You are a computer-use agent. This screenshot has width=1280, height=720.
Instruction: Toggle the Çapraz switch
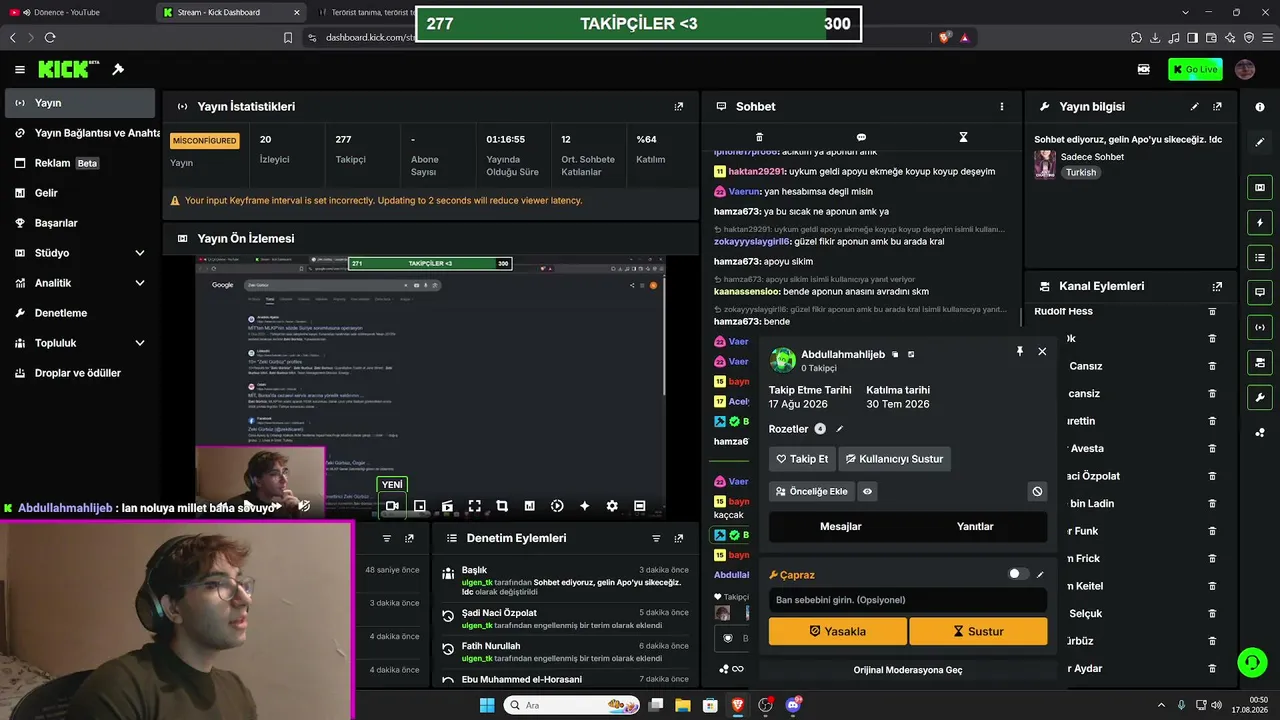pos(1018,574)
